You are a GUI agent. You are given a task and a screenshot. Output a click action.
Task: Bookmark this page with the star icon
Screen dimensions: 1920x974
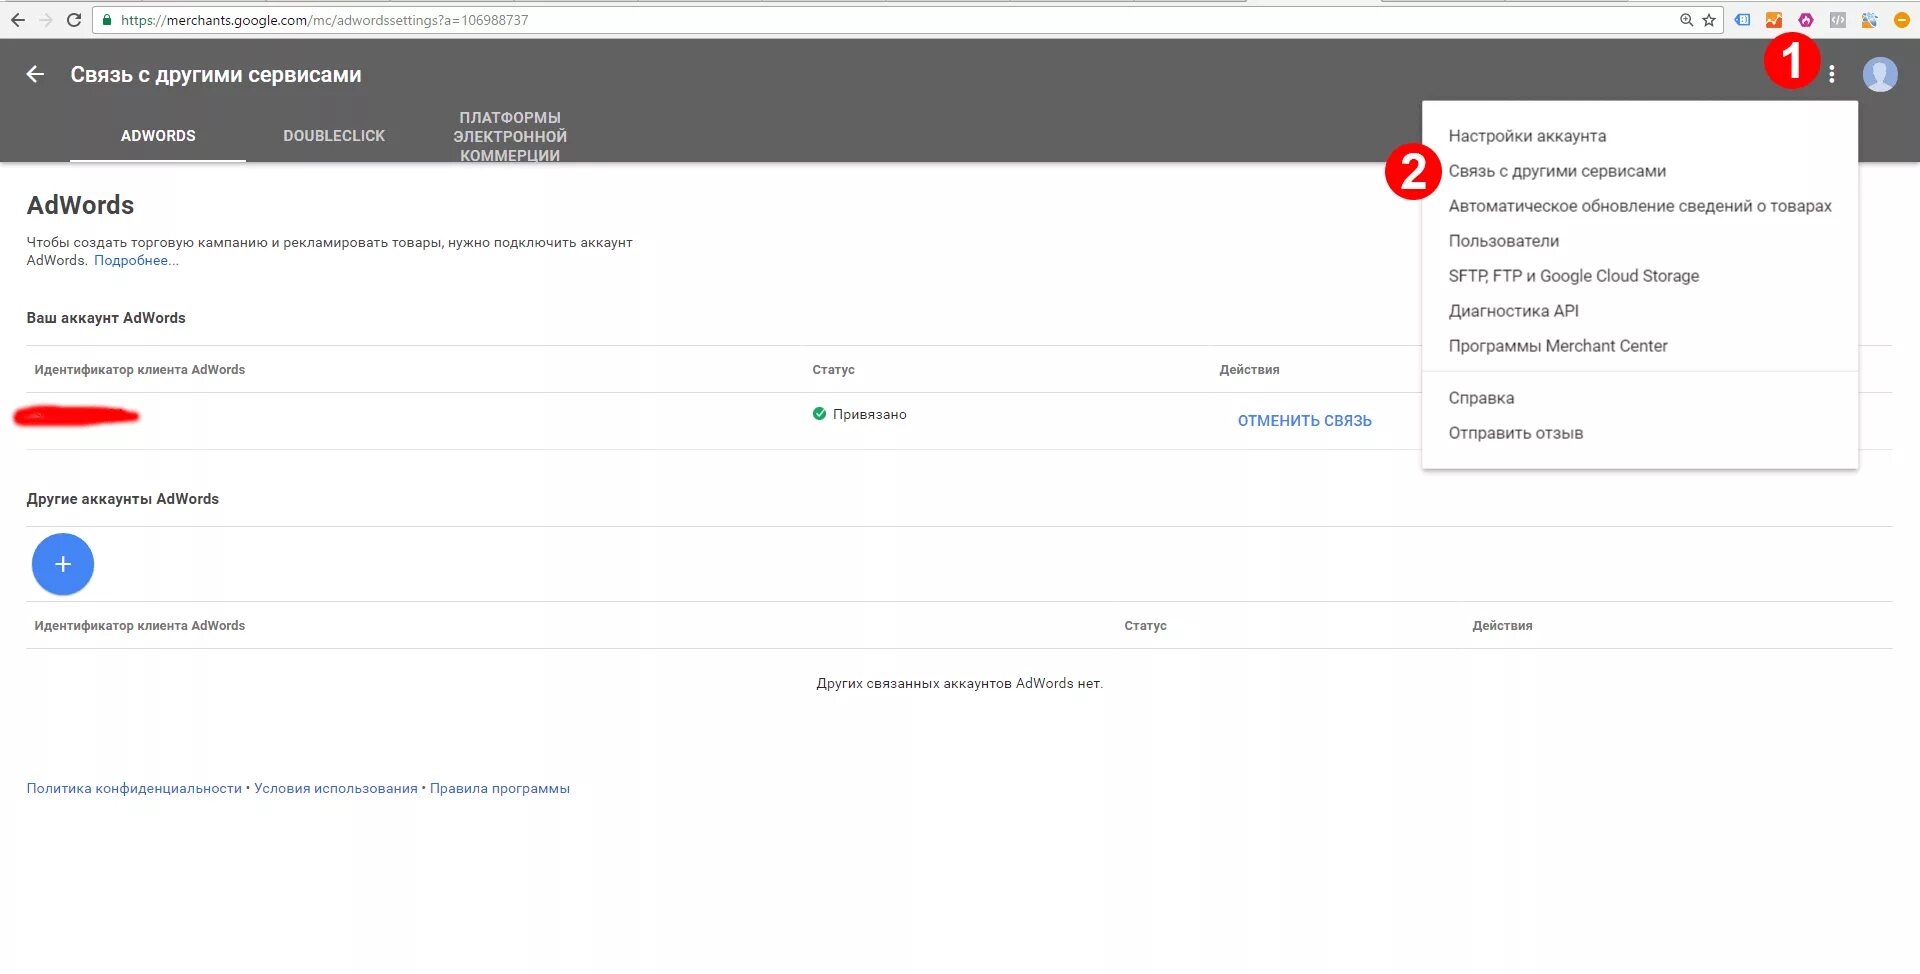1709,20
